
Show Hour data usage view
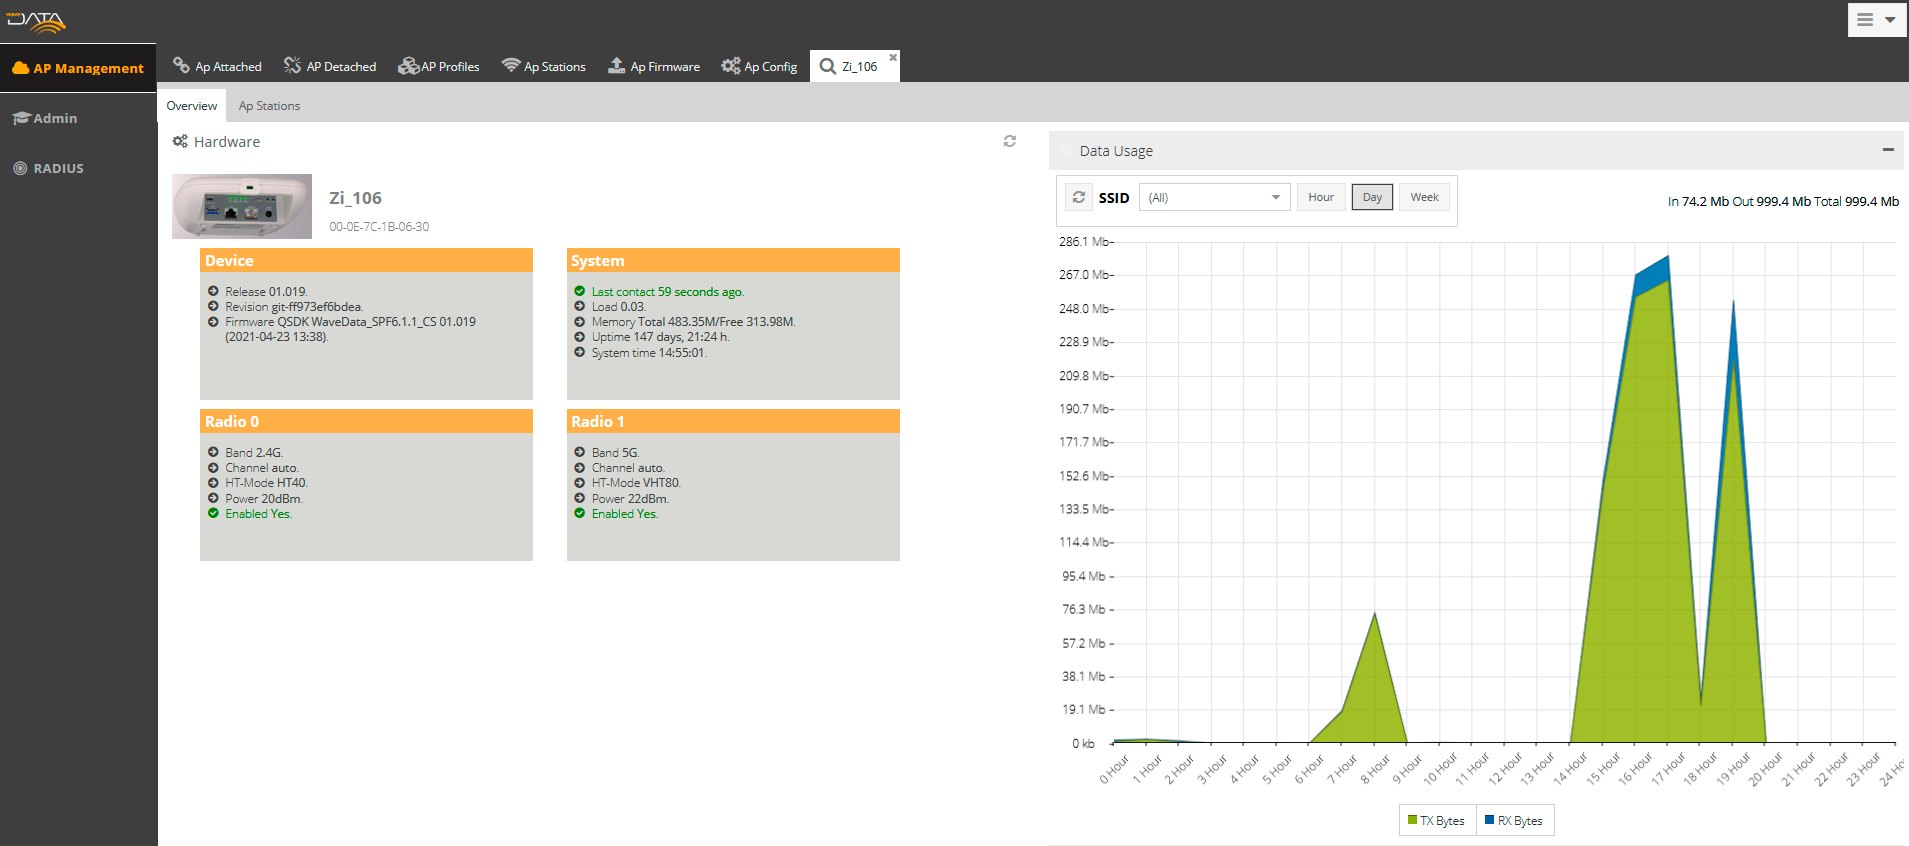click(x=1321, y=197)
